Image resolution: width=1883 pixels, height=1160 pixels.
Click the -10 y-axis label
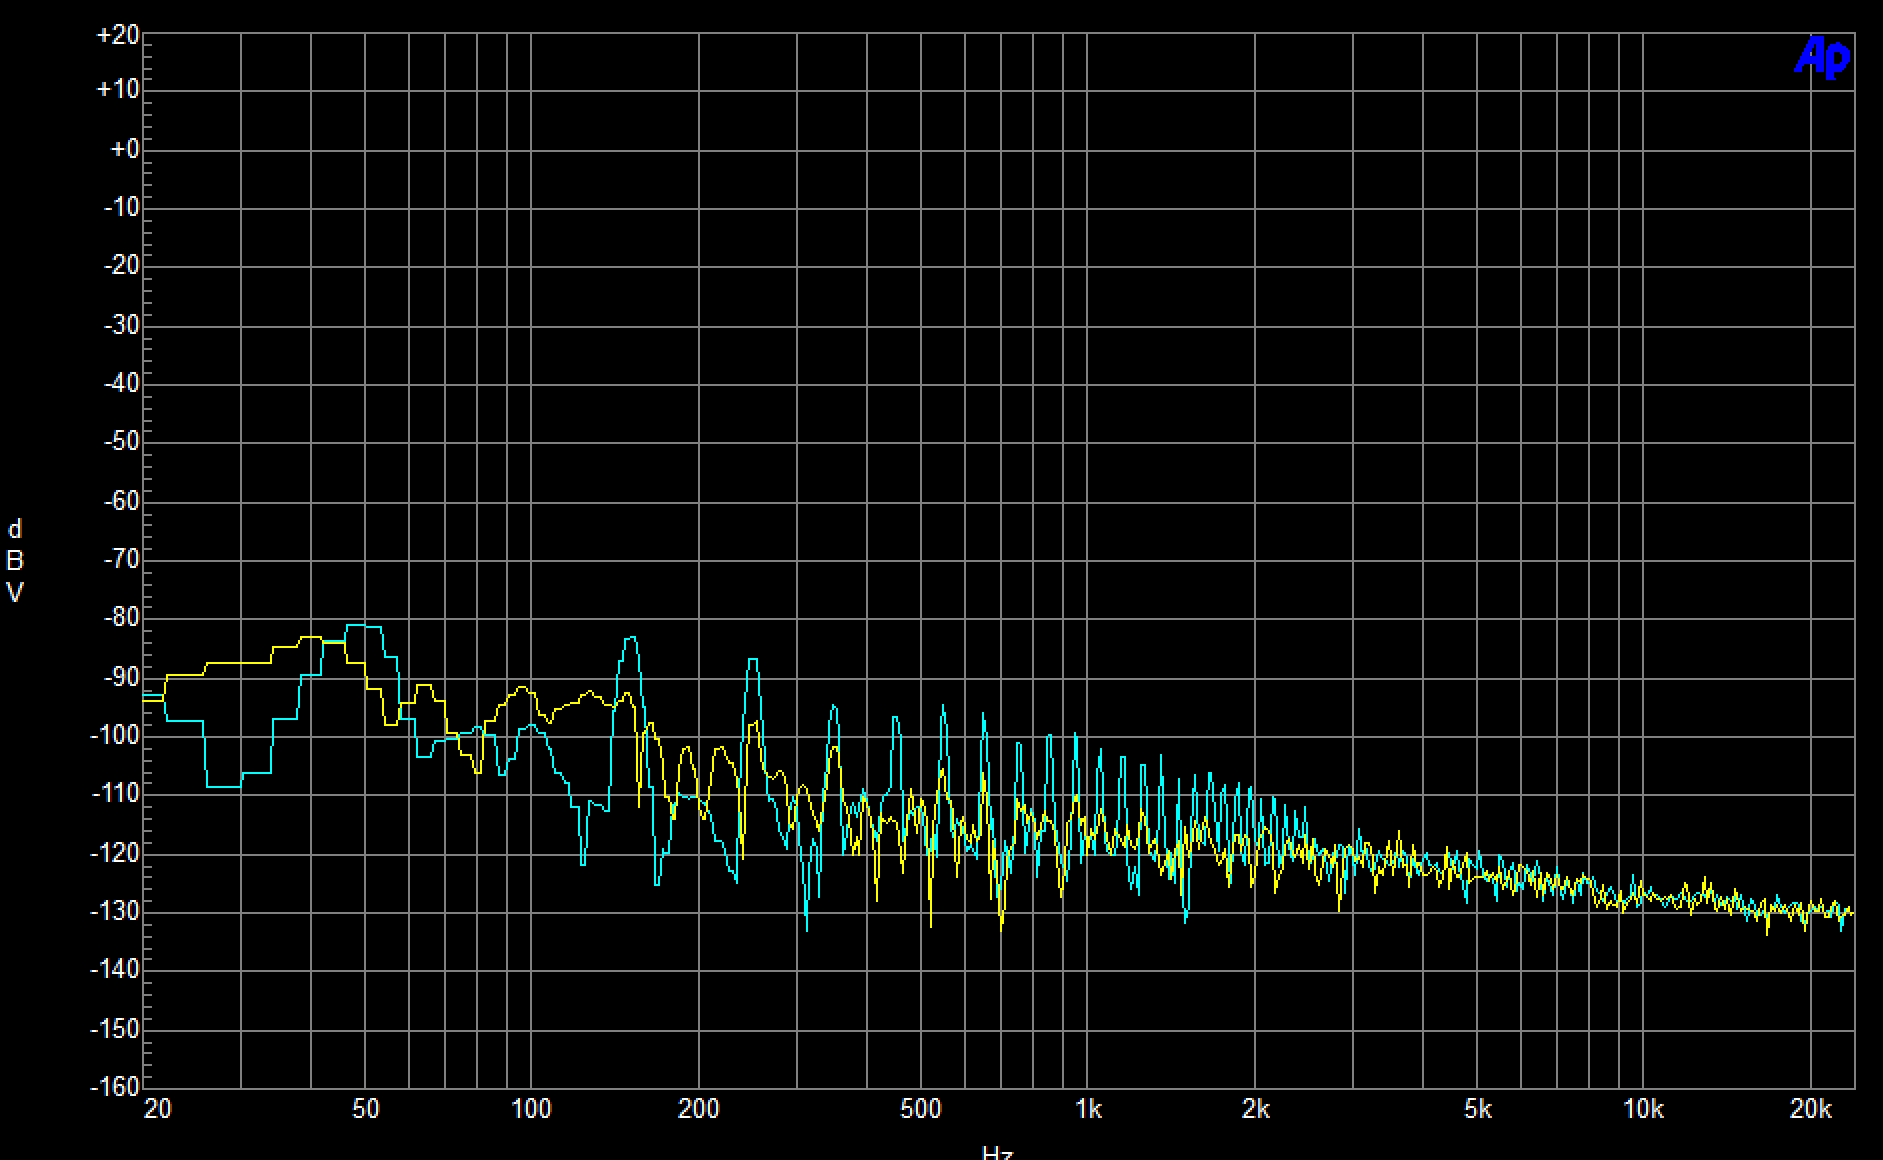point(121,207)
